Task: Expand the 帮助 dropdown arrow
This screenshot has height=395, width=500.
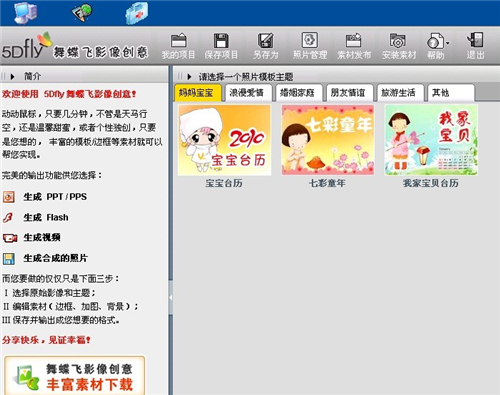Action: coord(448,43)
